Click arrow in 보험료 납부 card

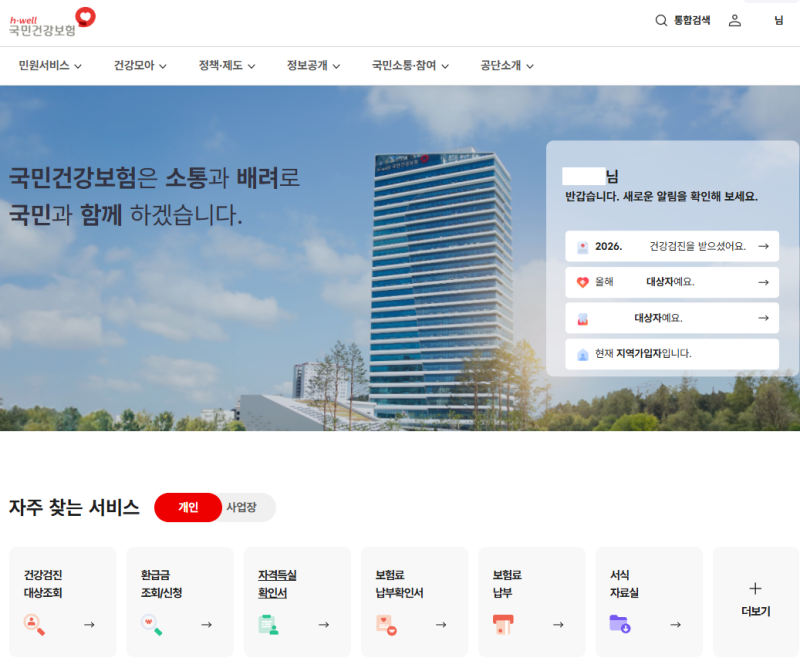click(559, 625)
